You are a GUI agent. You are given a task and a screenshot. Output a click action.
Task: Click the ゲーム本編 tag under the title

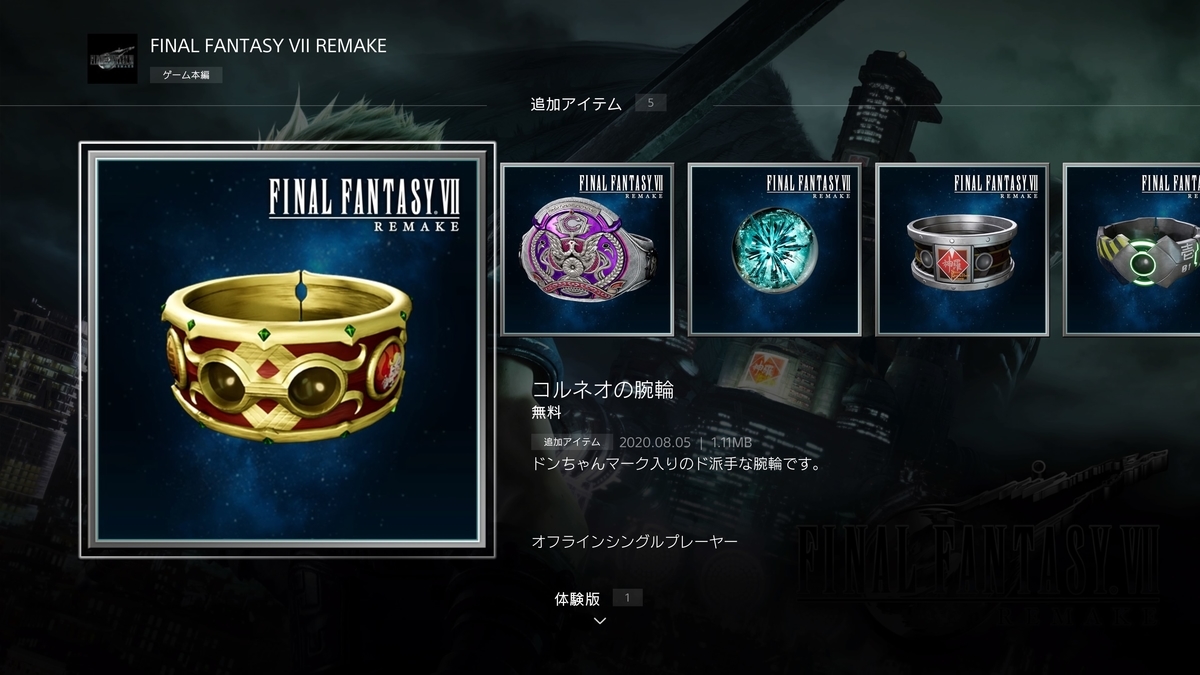[x=186, y=75]
